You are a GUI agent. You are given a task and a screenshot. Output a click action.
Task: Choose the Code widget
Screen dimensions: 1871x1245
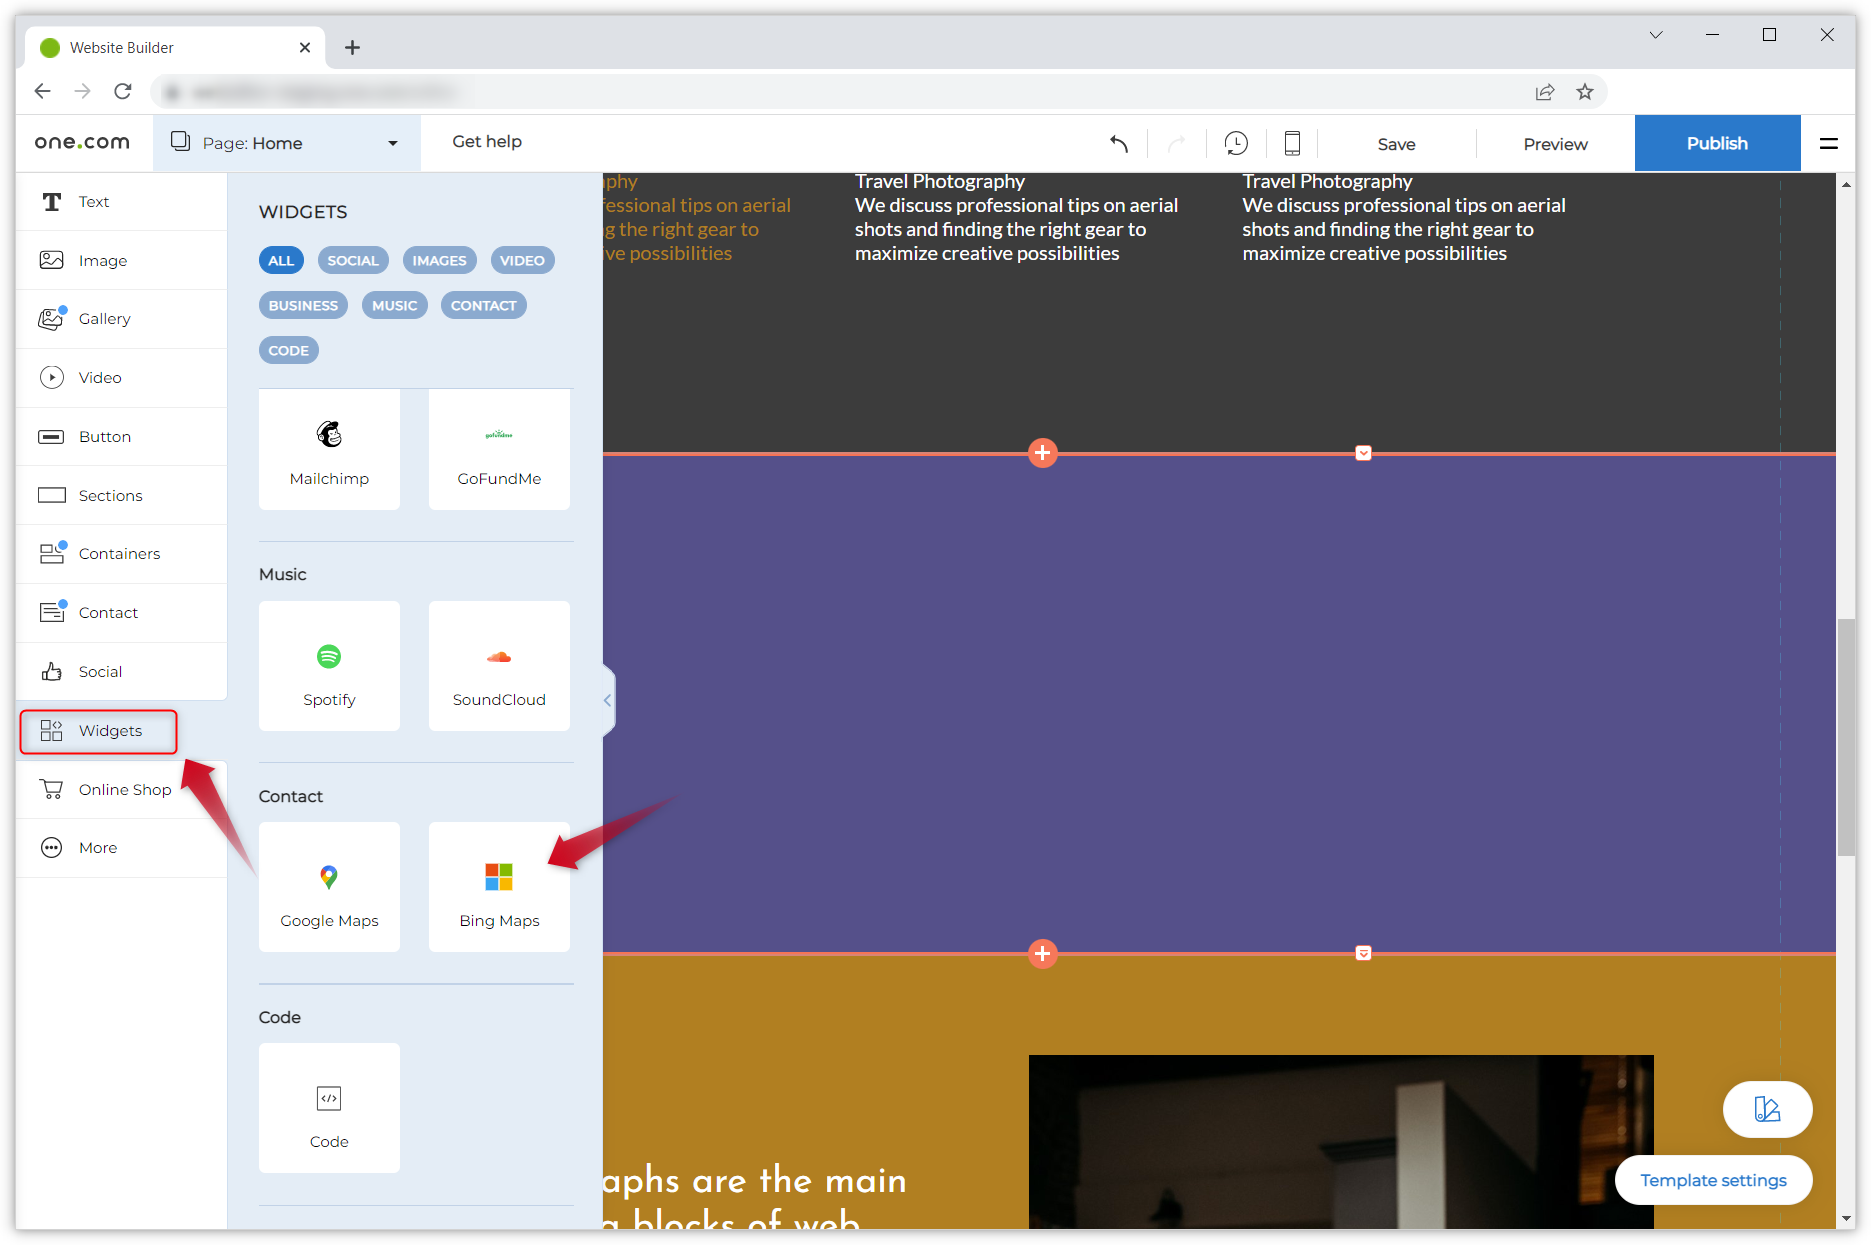coord(329,1108)
